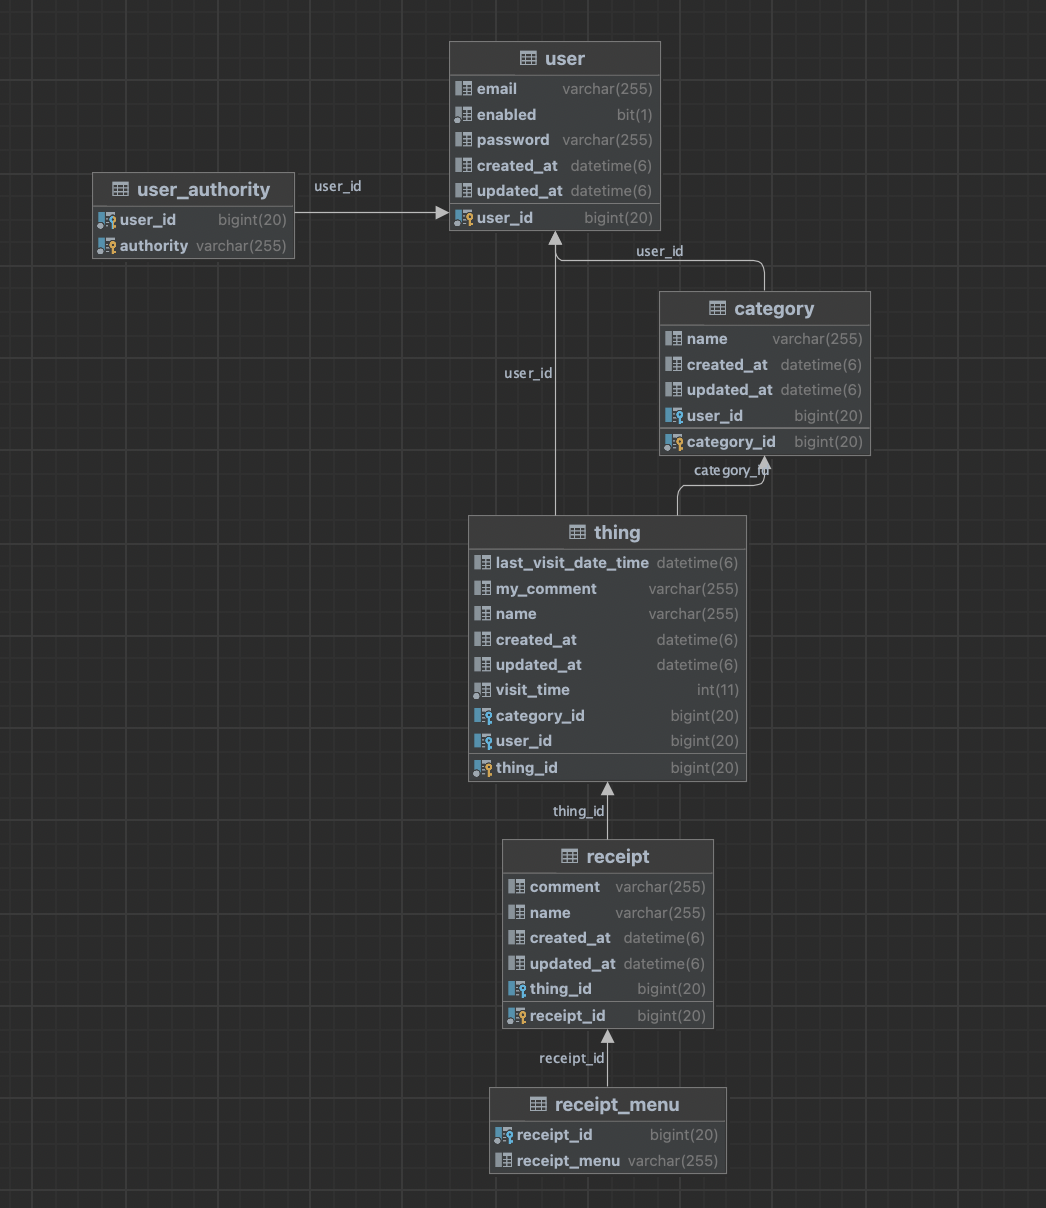Click the receipt_menu varchar column row
Viewport: 1046px width, 1208px height.
click(608, 1161)
